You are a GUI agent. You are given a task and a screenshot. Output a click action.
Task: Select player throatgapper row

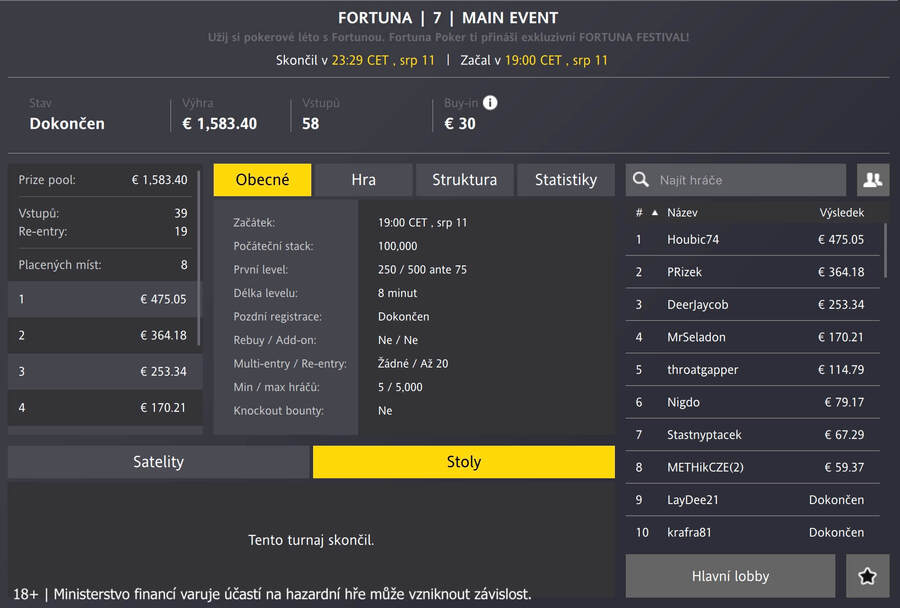pyautogui.click(x=702, y=370)
